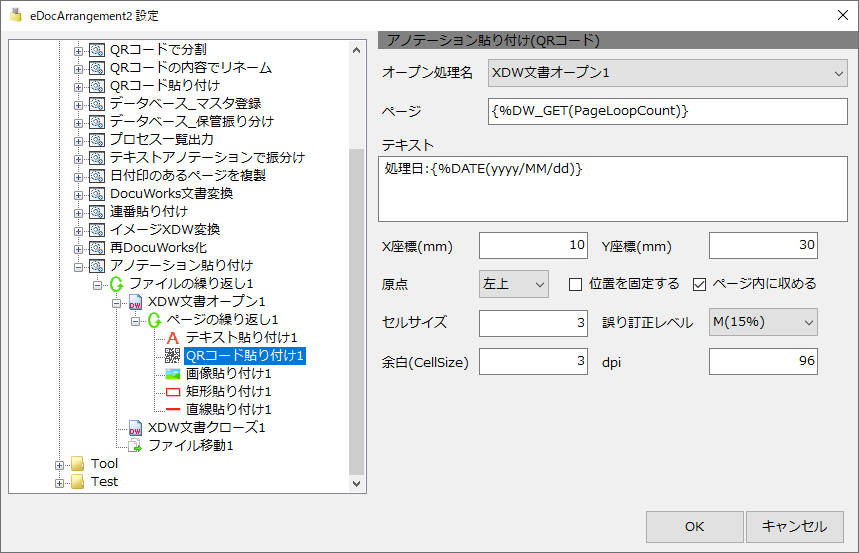Click the green loop icon of ファイルの繰り返し1
This screenshot has height=553, width=859.
tap(116, 284)
